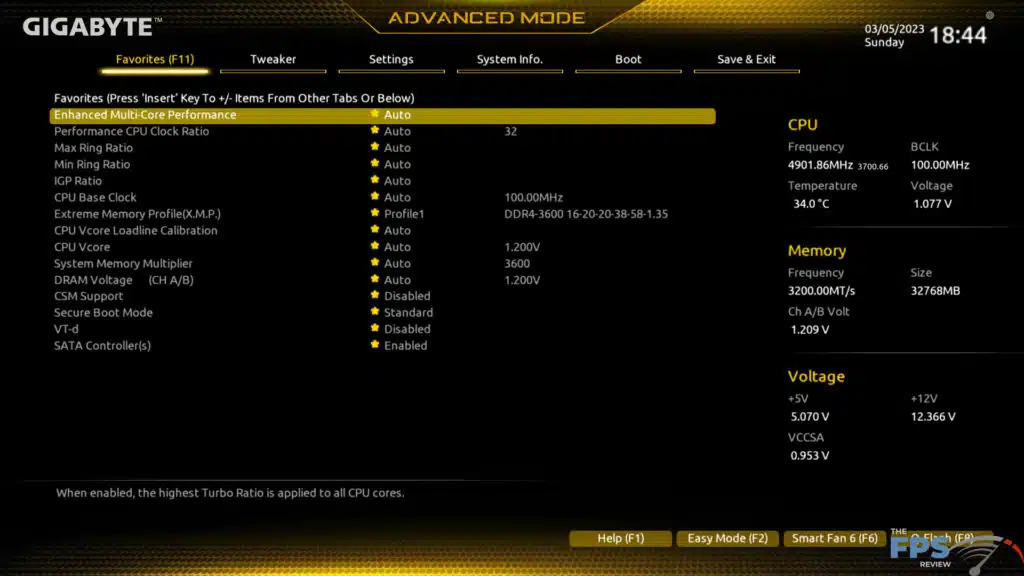Viewport: 1024px width, 576px height.
Task: Open the Favorites (F11) tab
Action: tap(155, 59)
